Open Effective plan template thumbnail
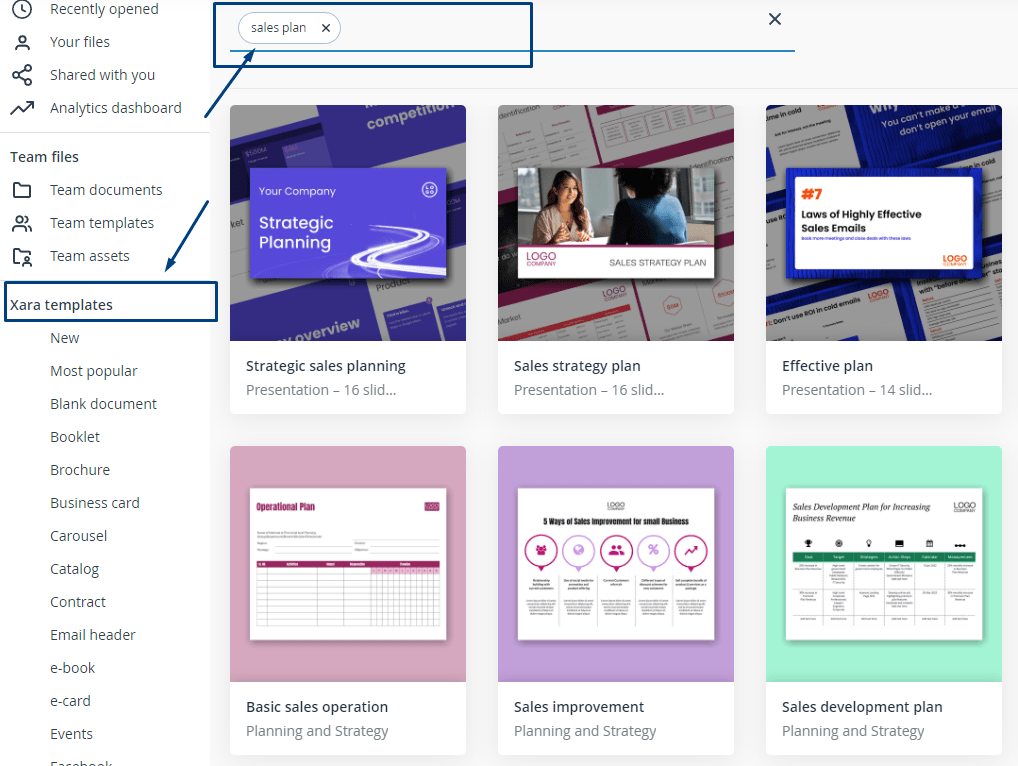Viewport: 1018px width, 766px height. (884, 223)
